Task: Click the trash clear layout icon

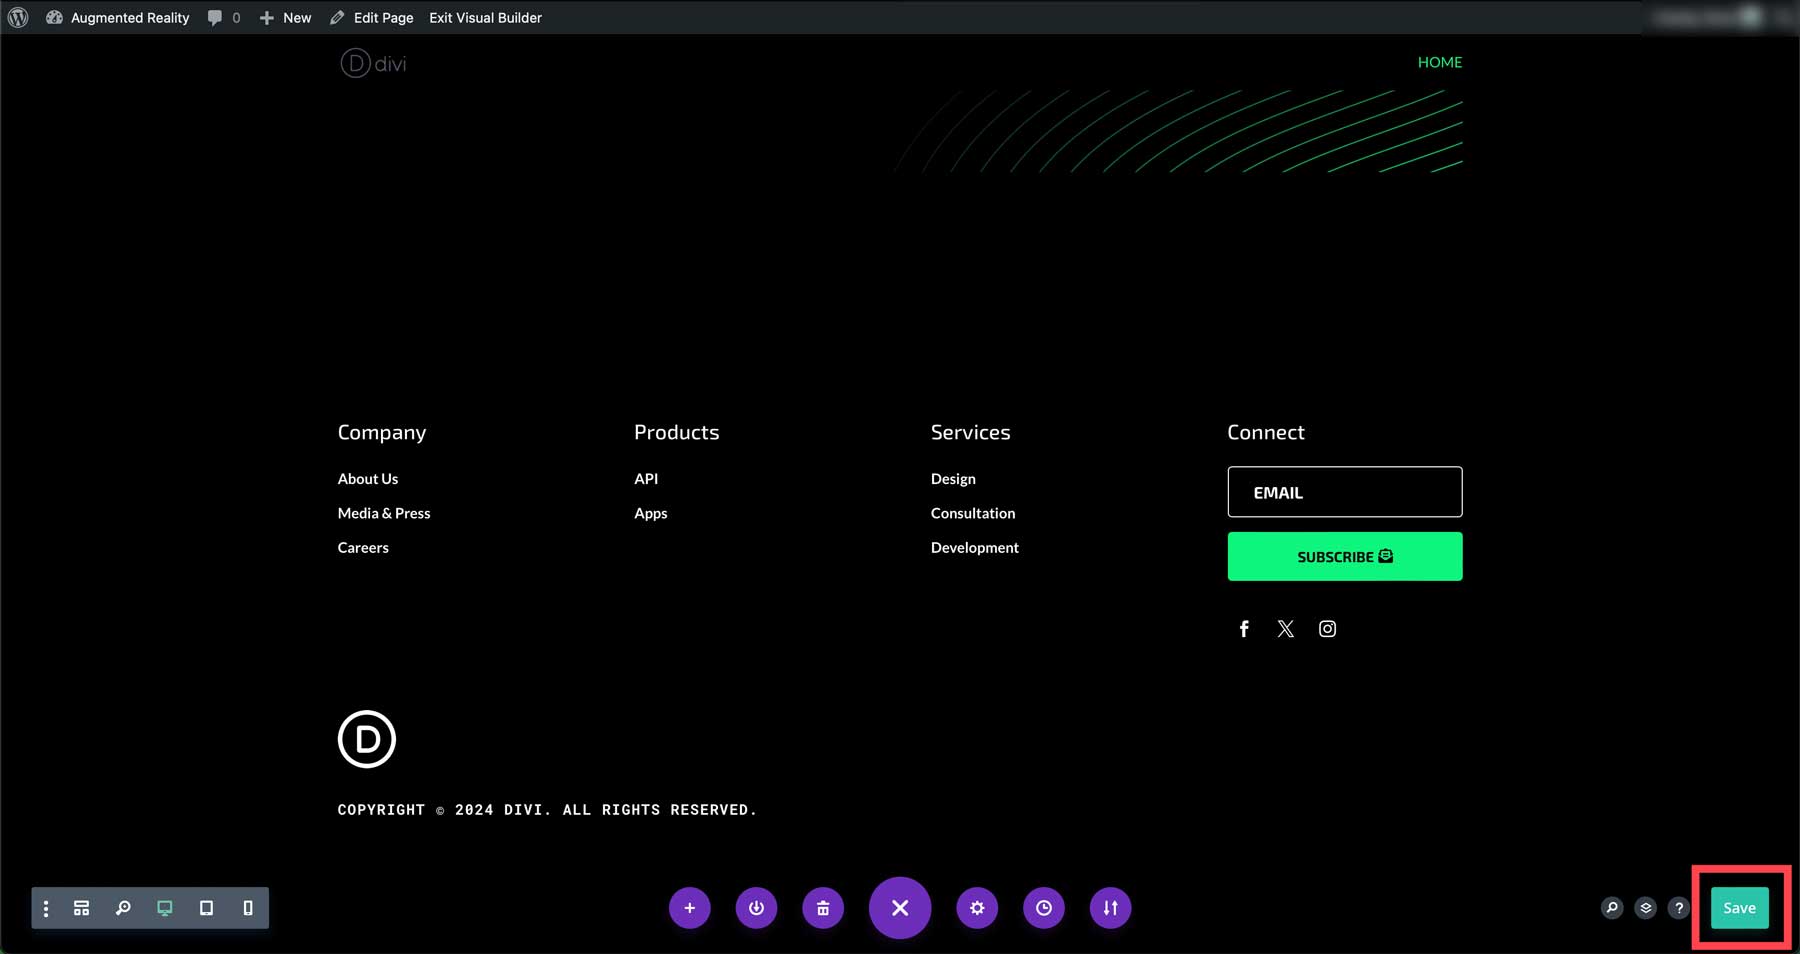Action: [823, 908]
